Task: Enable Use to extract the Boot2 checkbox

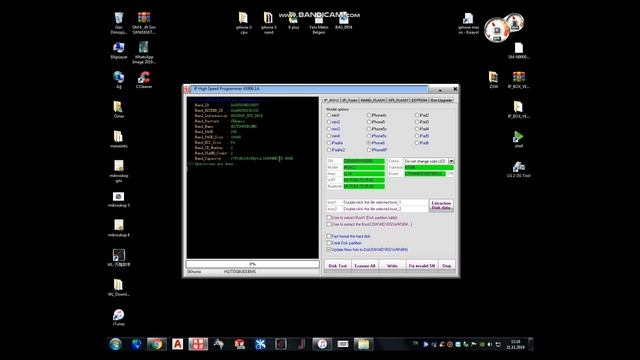Action: click(369, 224)
